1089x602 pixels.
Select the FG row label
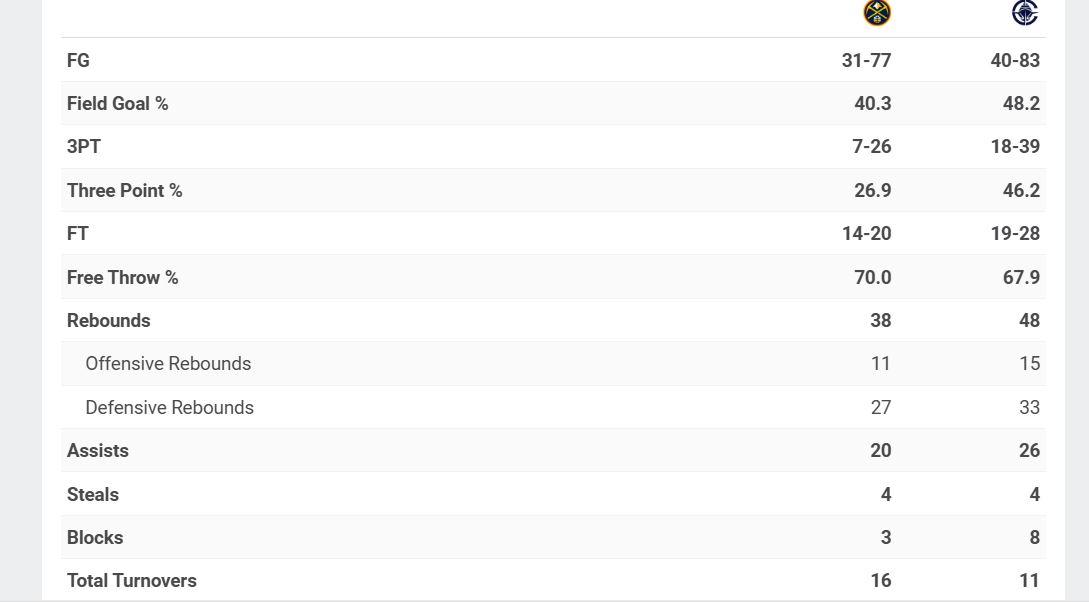coord(78,60)
